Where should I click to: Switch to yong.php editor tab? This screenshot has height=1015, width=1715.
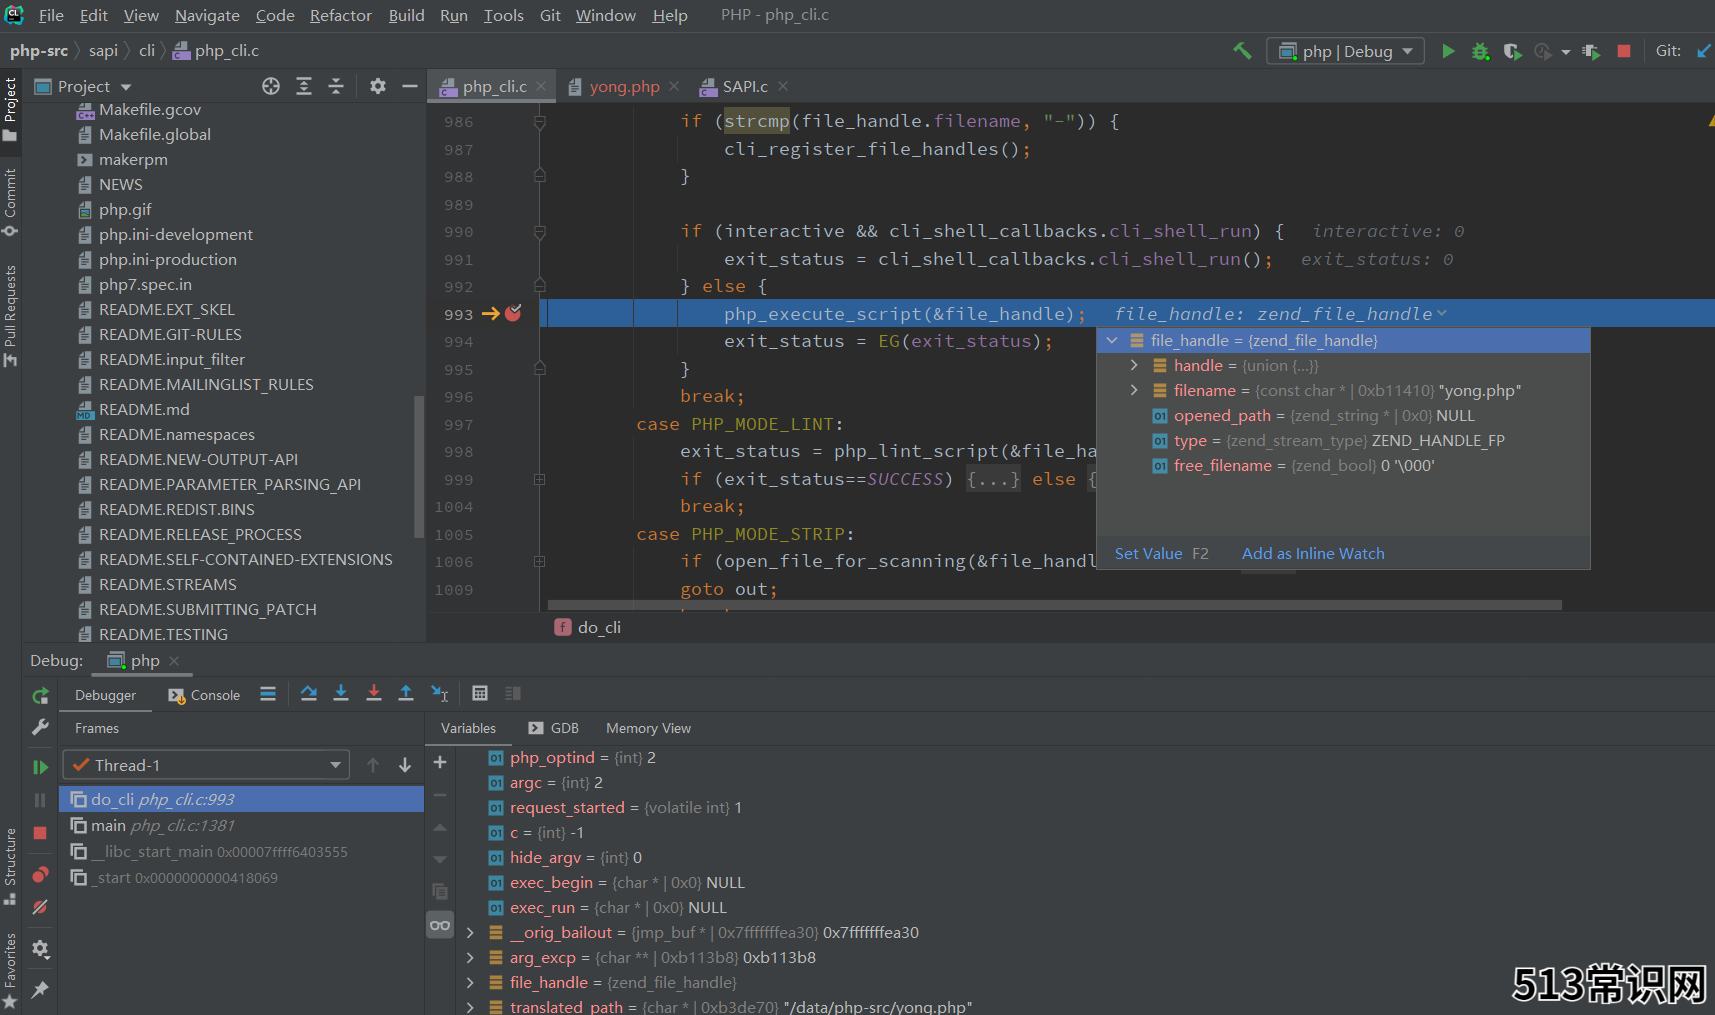(x=624, y=86)
